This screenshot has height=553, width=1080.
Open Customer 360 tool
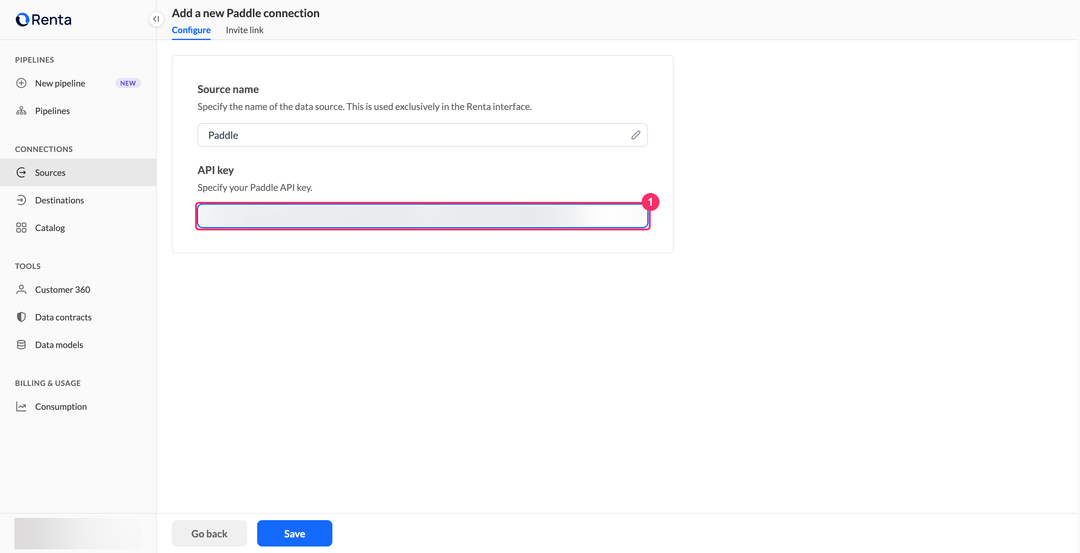click(x=78, y=290)
